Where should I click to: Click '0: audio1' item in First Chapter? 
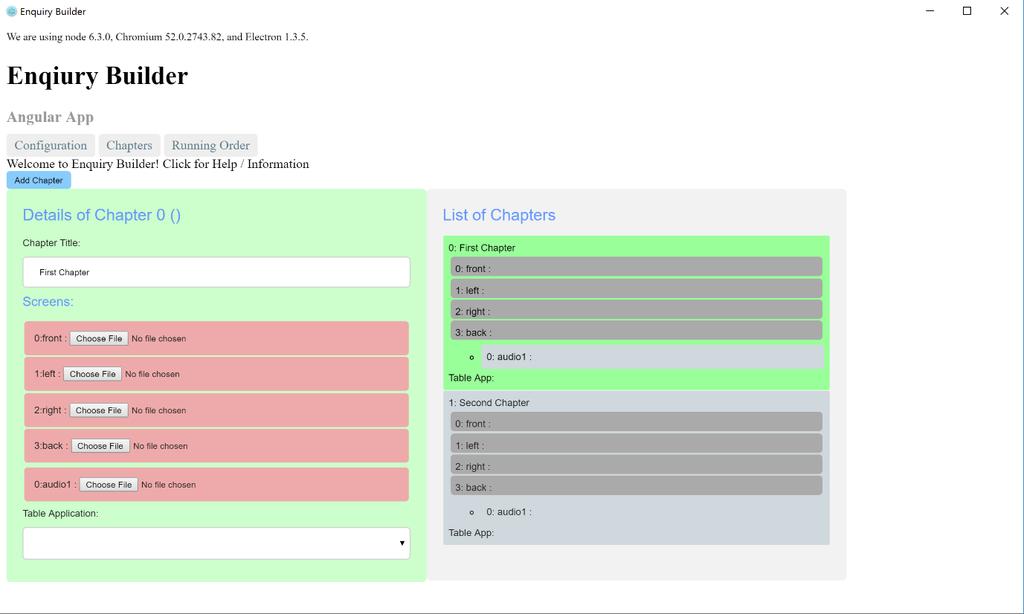click(x=652, y=357)
